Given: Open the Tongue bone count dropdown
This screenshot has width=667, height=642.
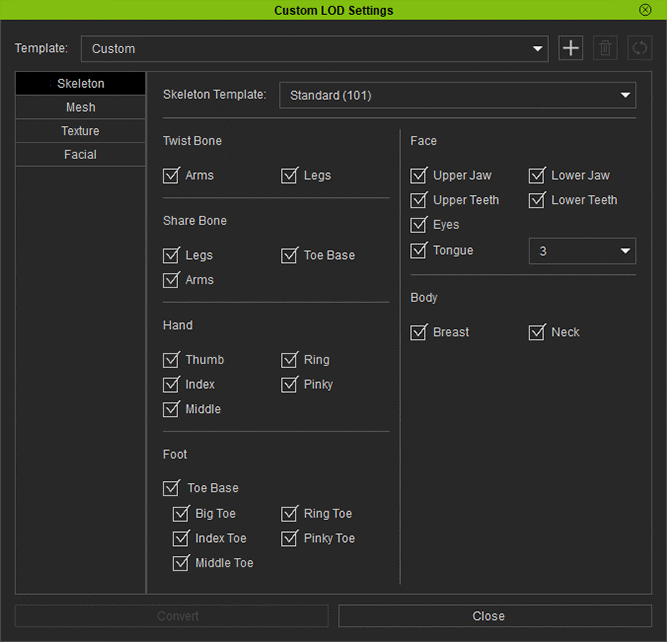Looking at the screenshot, I should [x=582, y=251].
